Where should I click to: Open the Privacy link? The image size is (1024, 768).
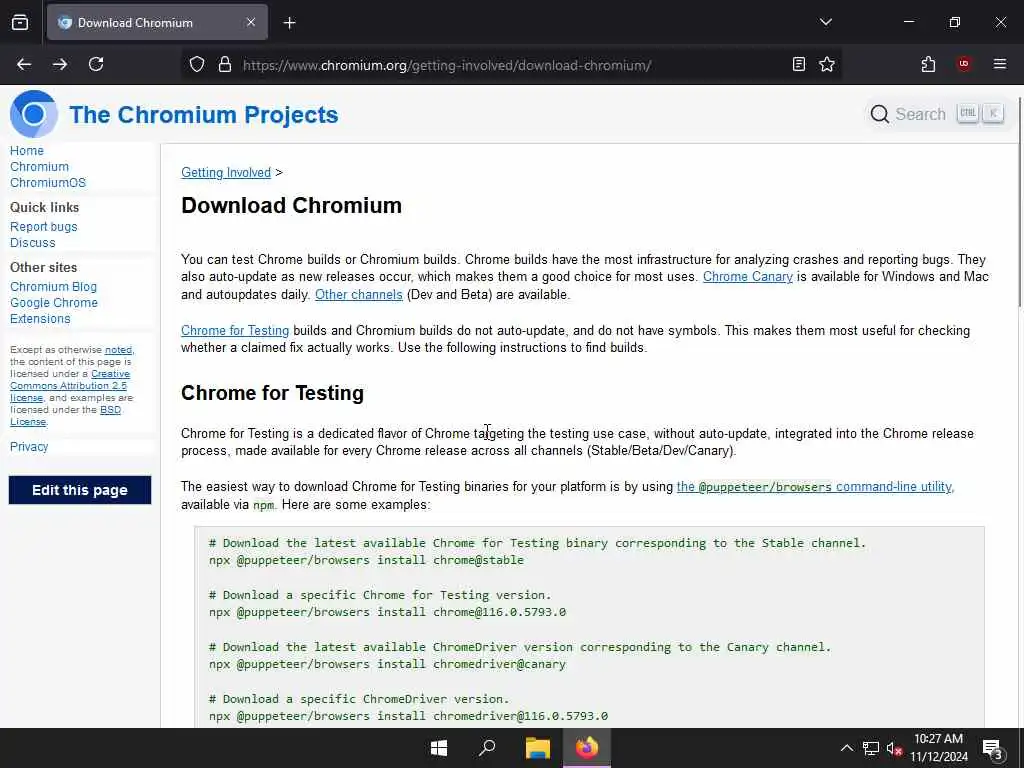29,447
